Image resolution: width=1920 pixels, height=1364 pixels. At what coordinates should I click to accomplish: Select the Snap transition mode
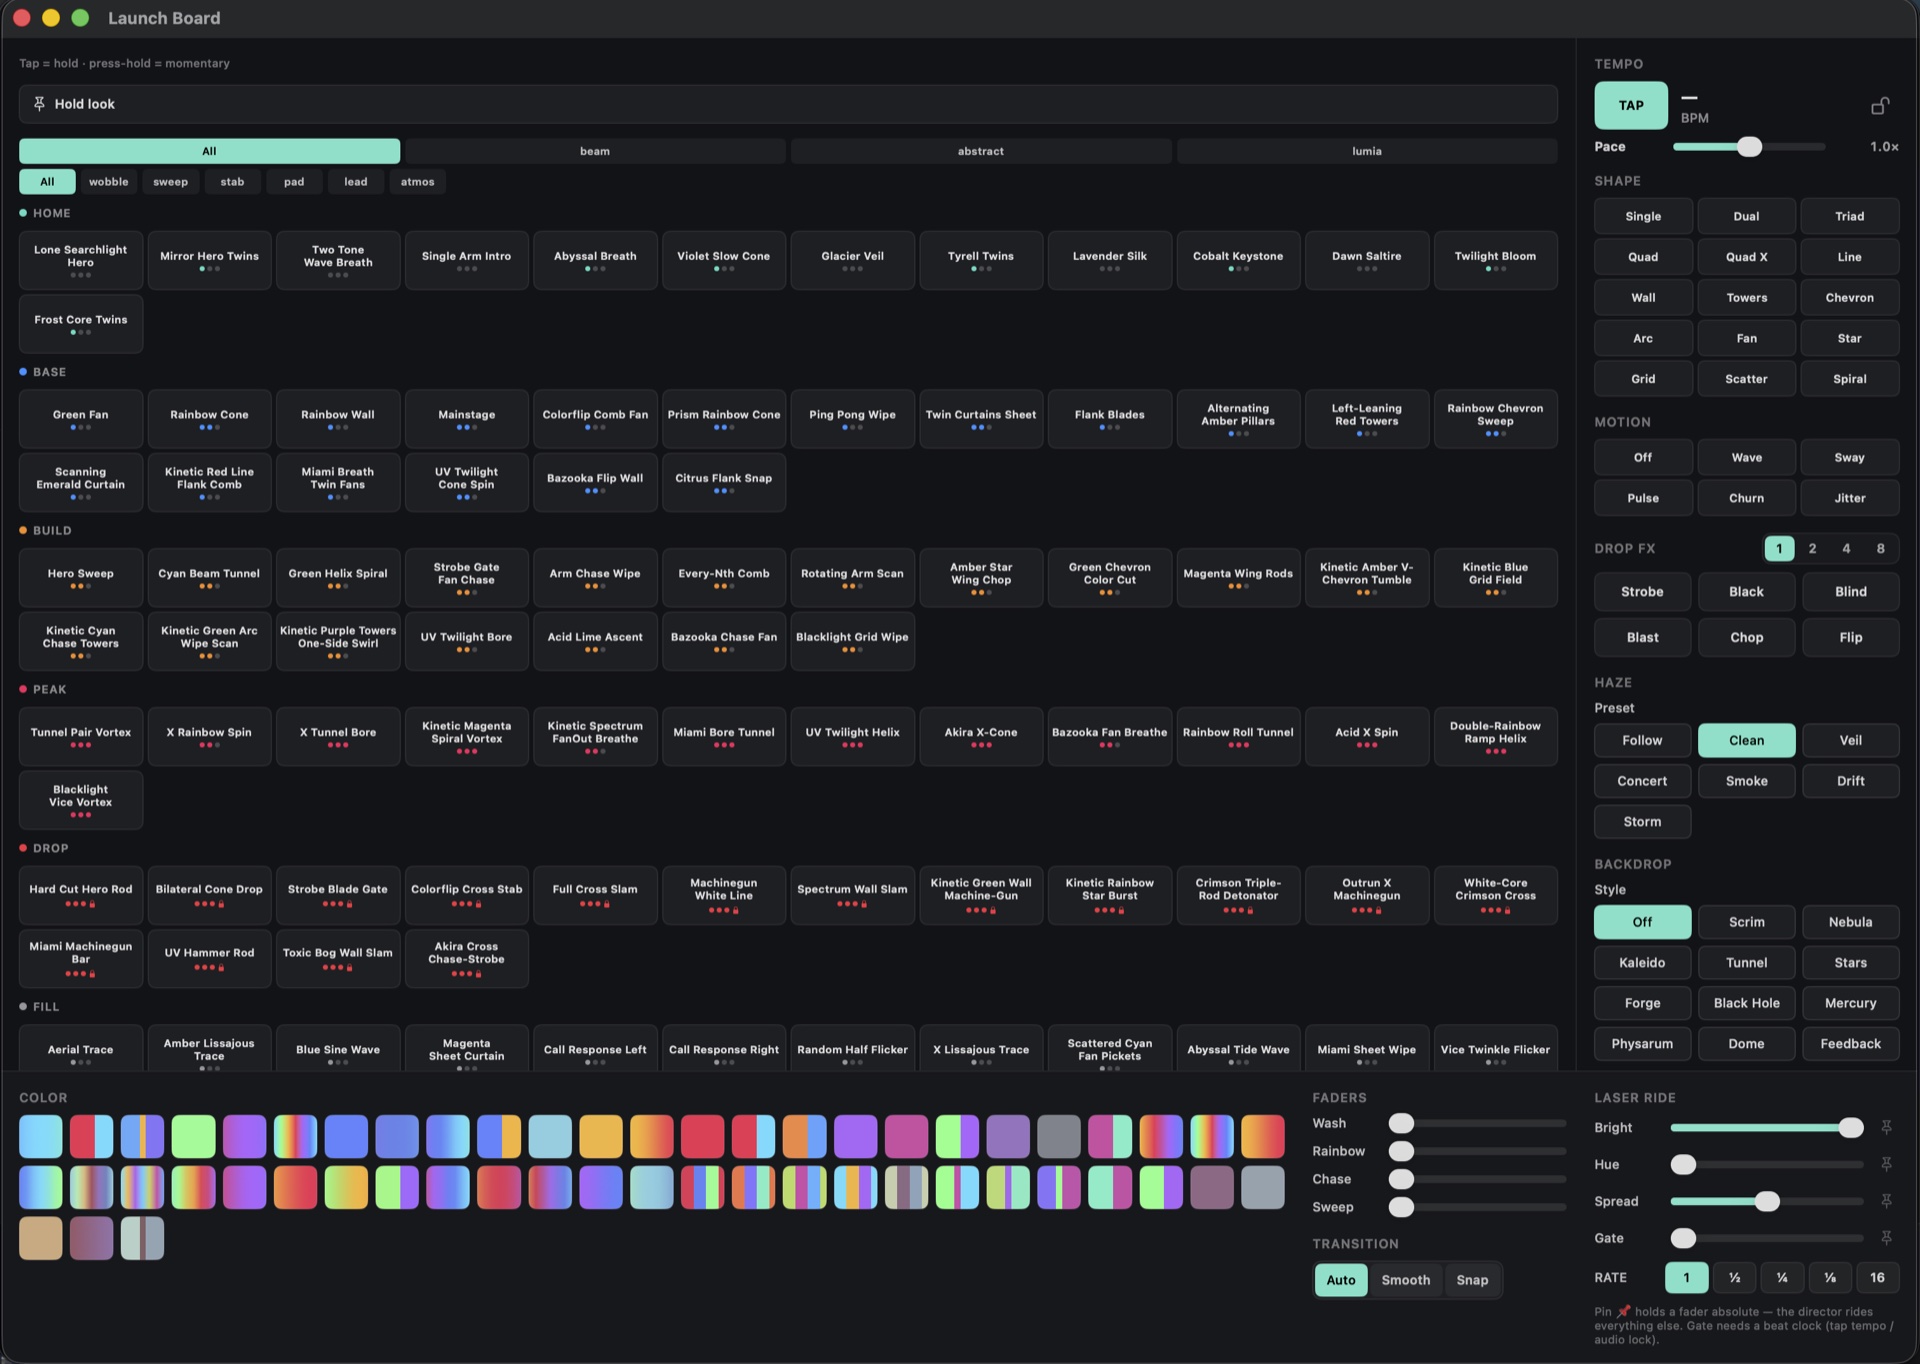click(x=1472, y=1280)
